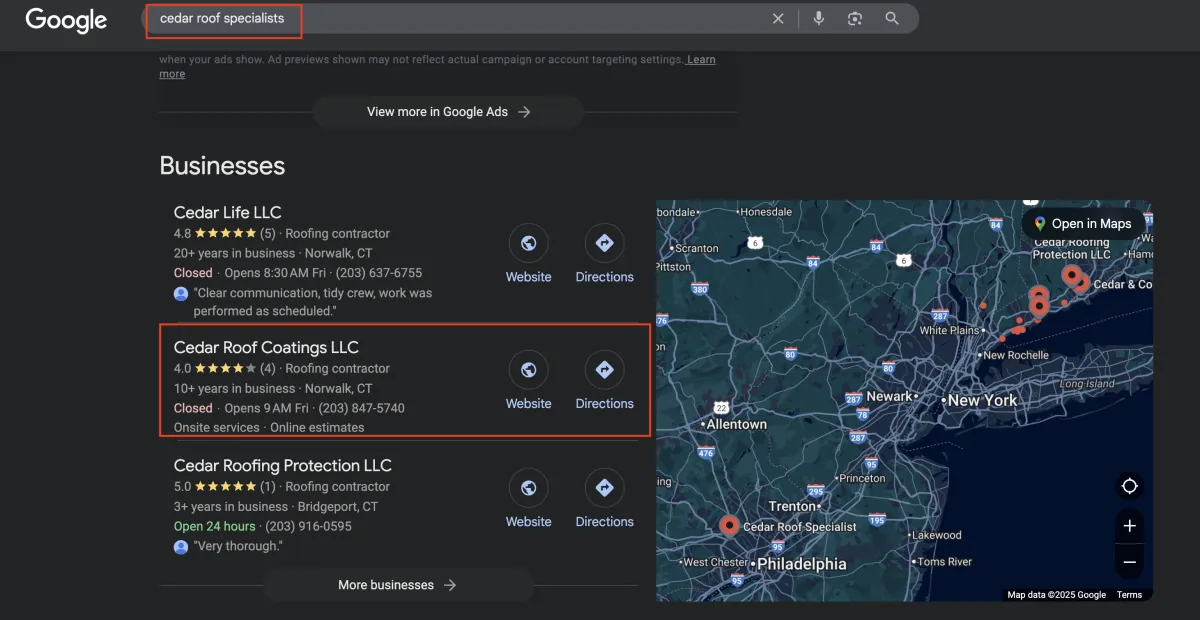Zoom in on the map
The image size is (1200, 620).
(1129, 526)
